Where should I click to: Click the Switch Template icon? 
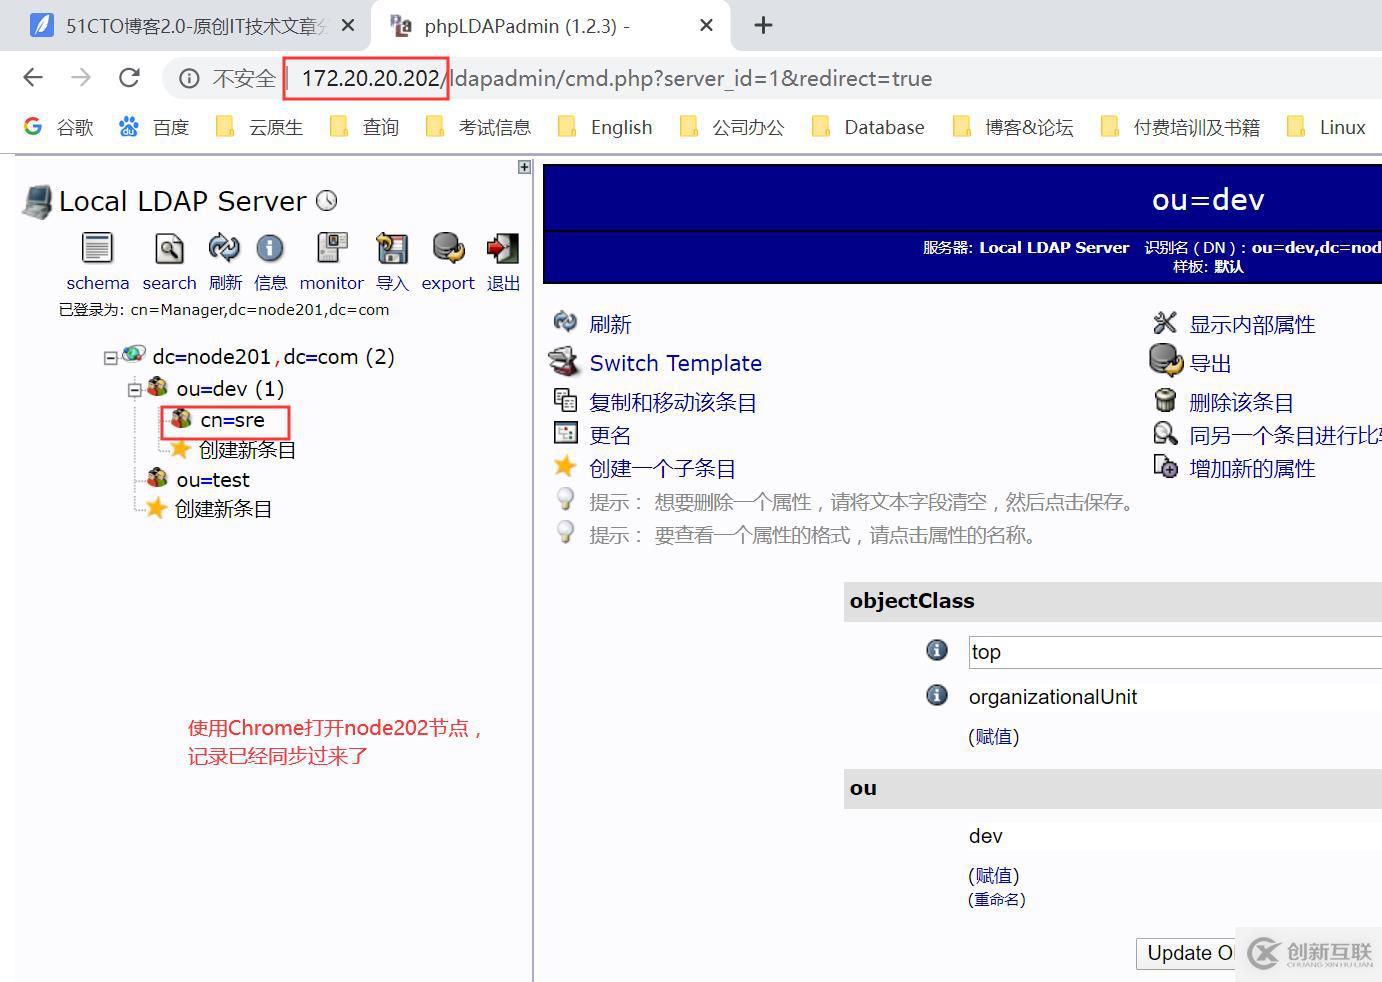(565, 362)
